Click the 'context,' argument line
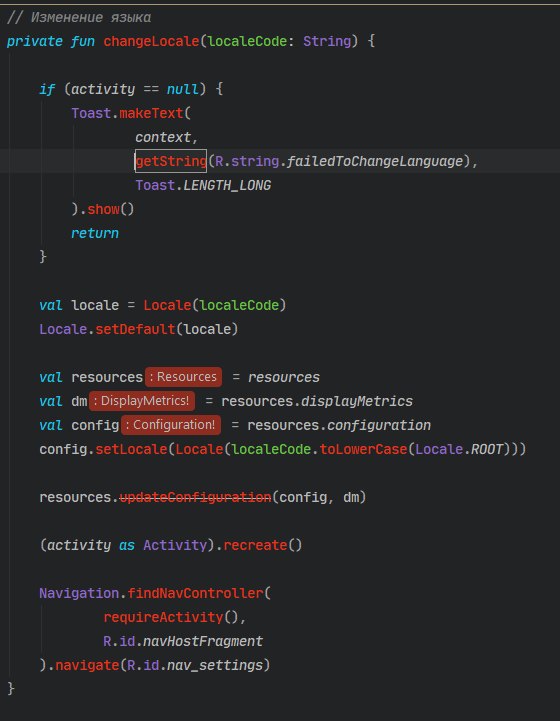Image resolution: width=560 pixels, height=721 pixels. click(x=166, y=137)
